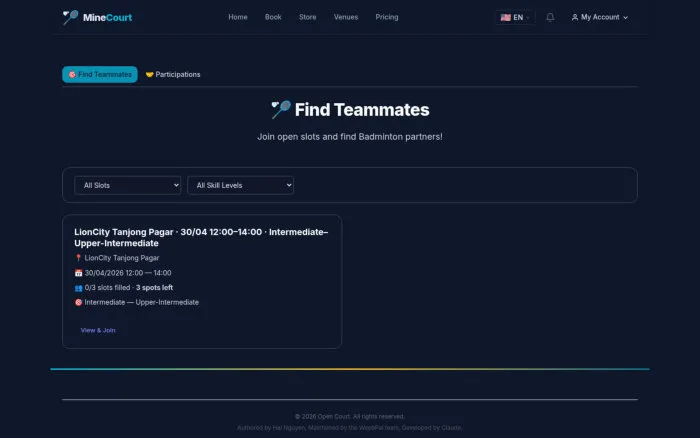Click the 2026 Open Court copyright text
This screenshot has height=438, width=700.
350,417
